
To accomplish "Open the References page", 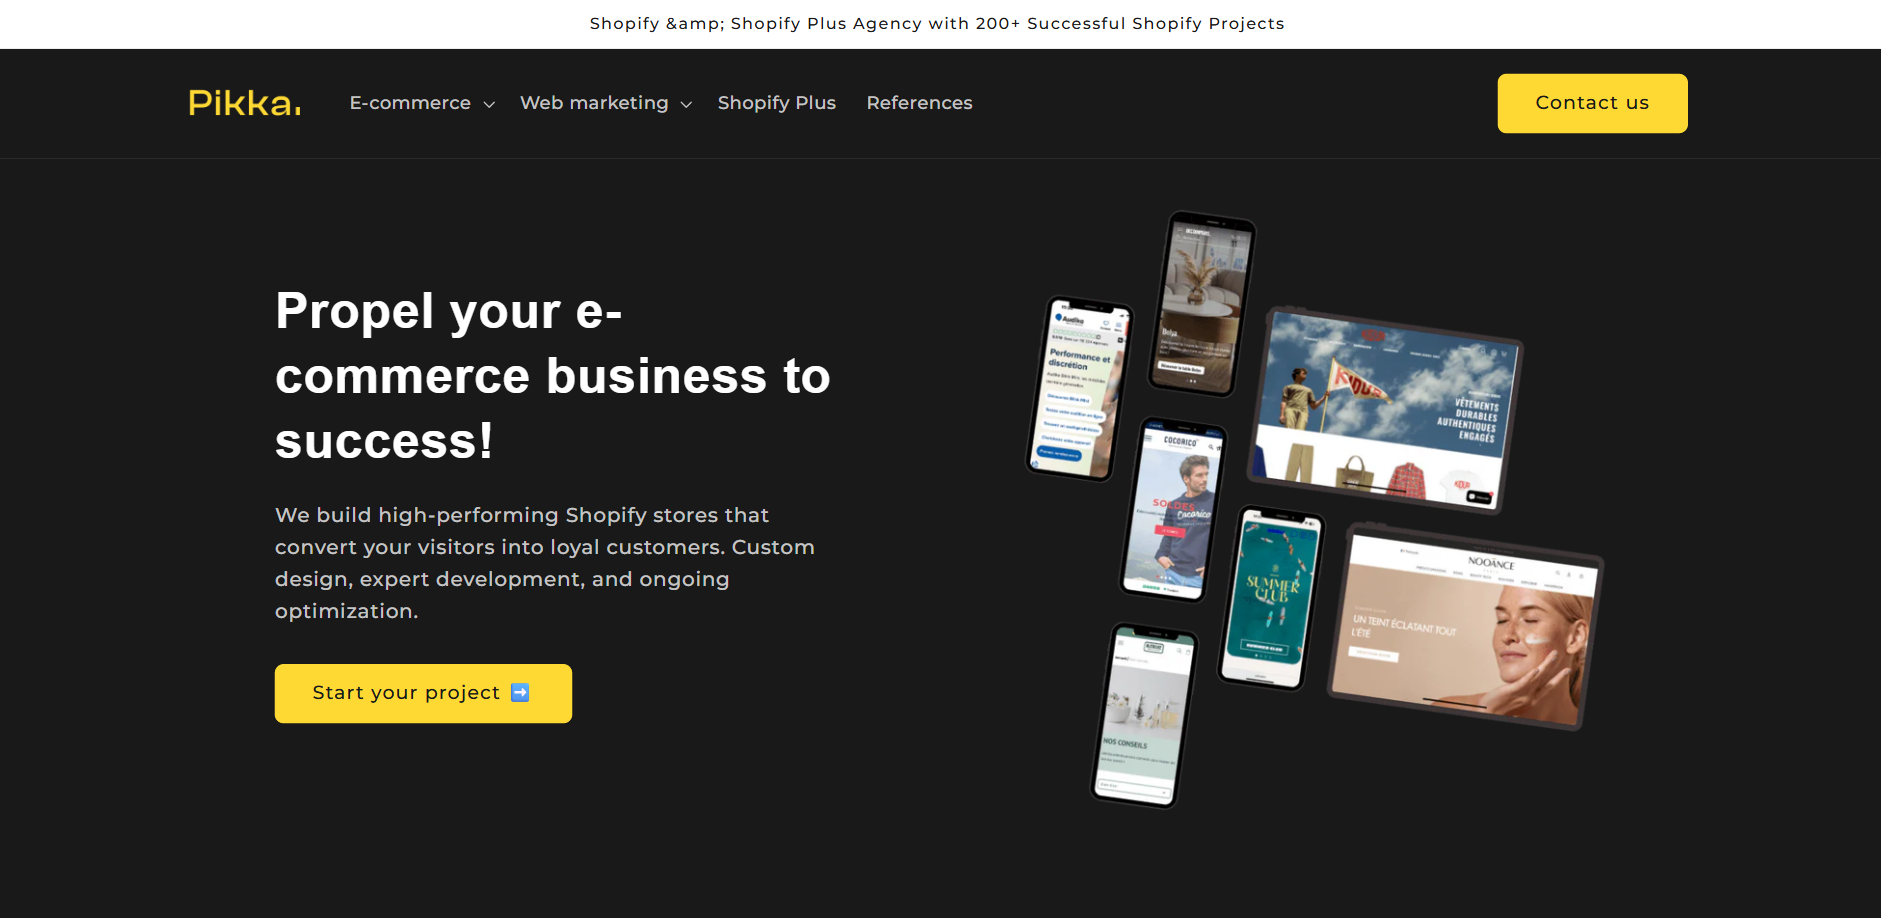I will 919,103.
